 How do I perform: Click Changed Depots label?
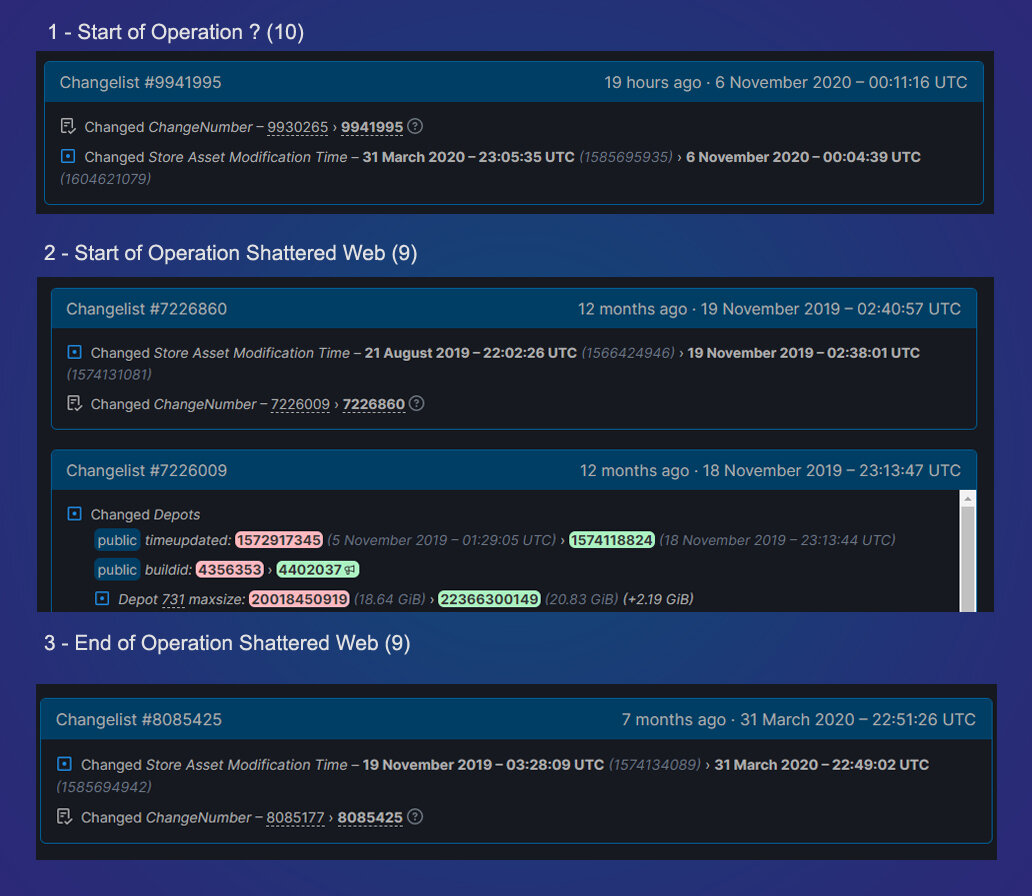click(145, 515)
